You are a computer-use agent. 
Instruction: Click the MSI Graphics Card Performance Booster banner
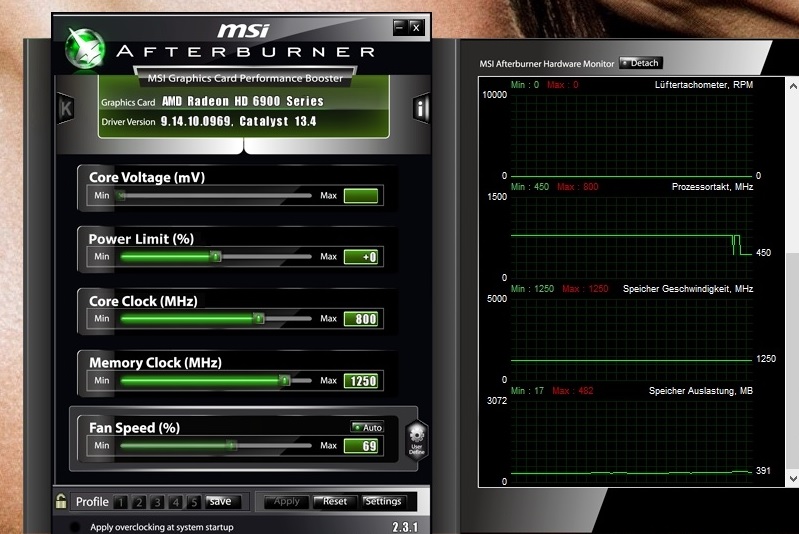click(245, 78)
